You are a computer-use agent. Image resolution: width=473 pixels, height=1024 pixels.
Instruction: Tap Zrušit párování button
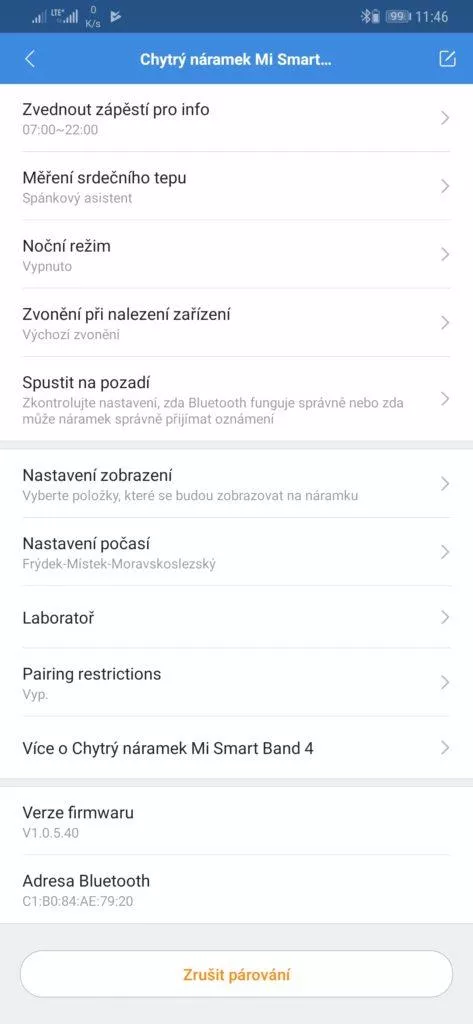(x=236, y=974)
